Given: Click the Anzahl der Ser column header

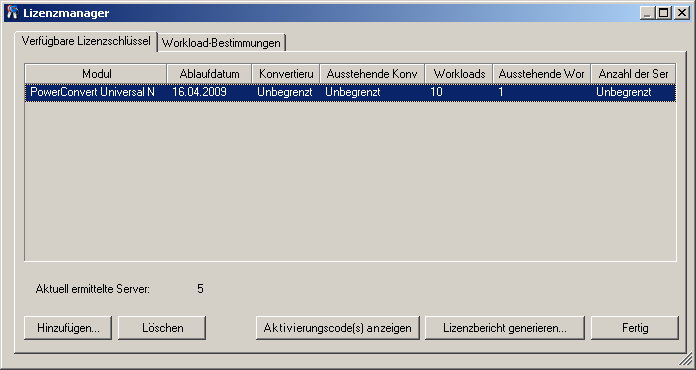Looking at the screenshot, I should pyautogui.click(x=633, y=74).
